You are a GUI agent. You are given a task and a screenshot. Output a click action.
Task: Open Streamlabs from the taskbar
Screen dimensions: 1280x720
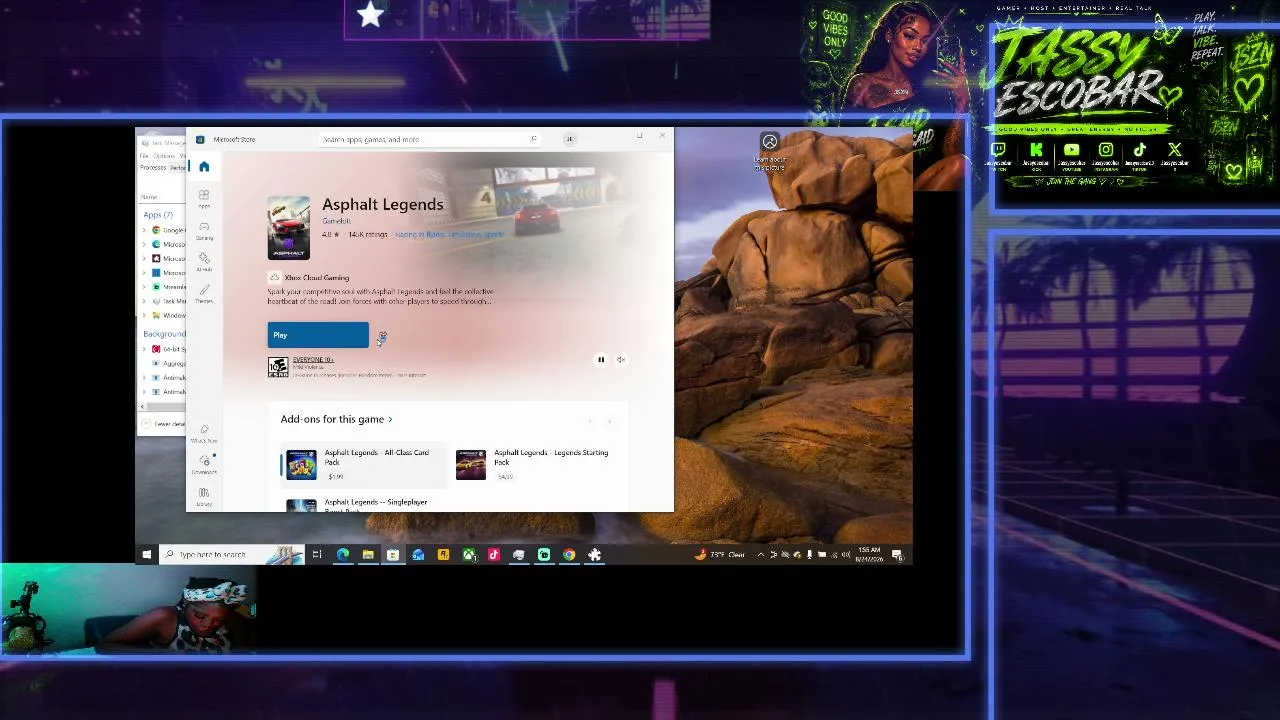pos(544,555)
